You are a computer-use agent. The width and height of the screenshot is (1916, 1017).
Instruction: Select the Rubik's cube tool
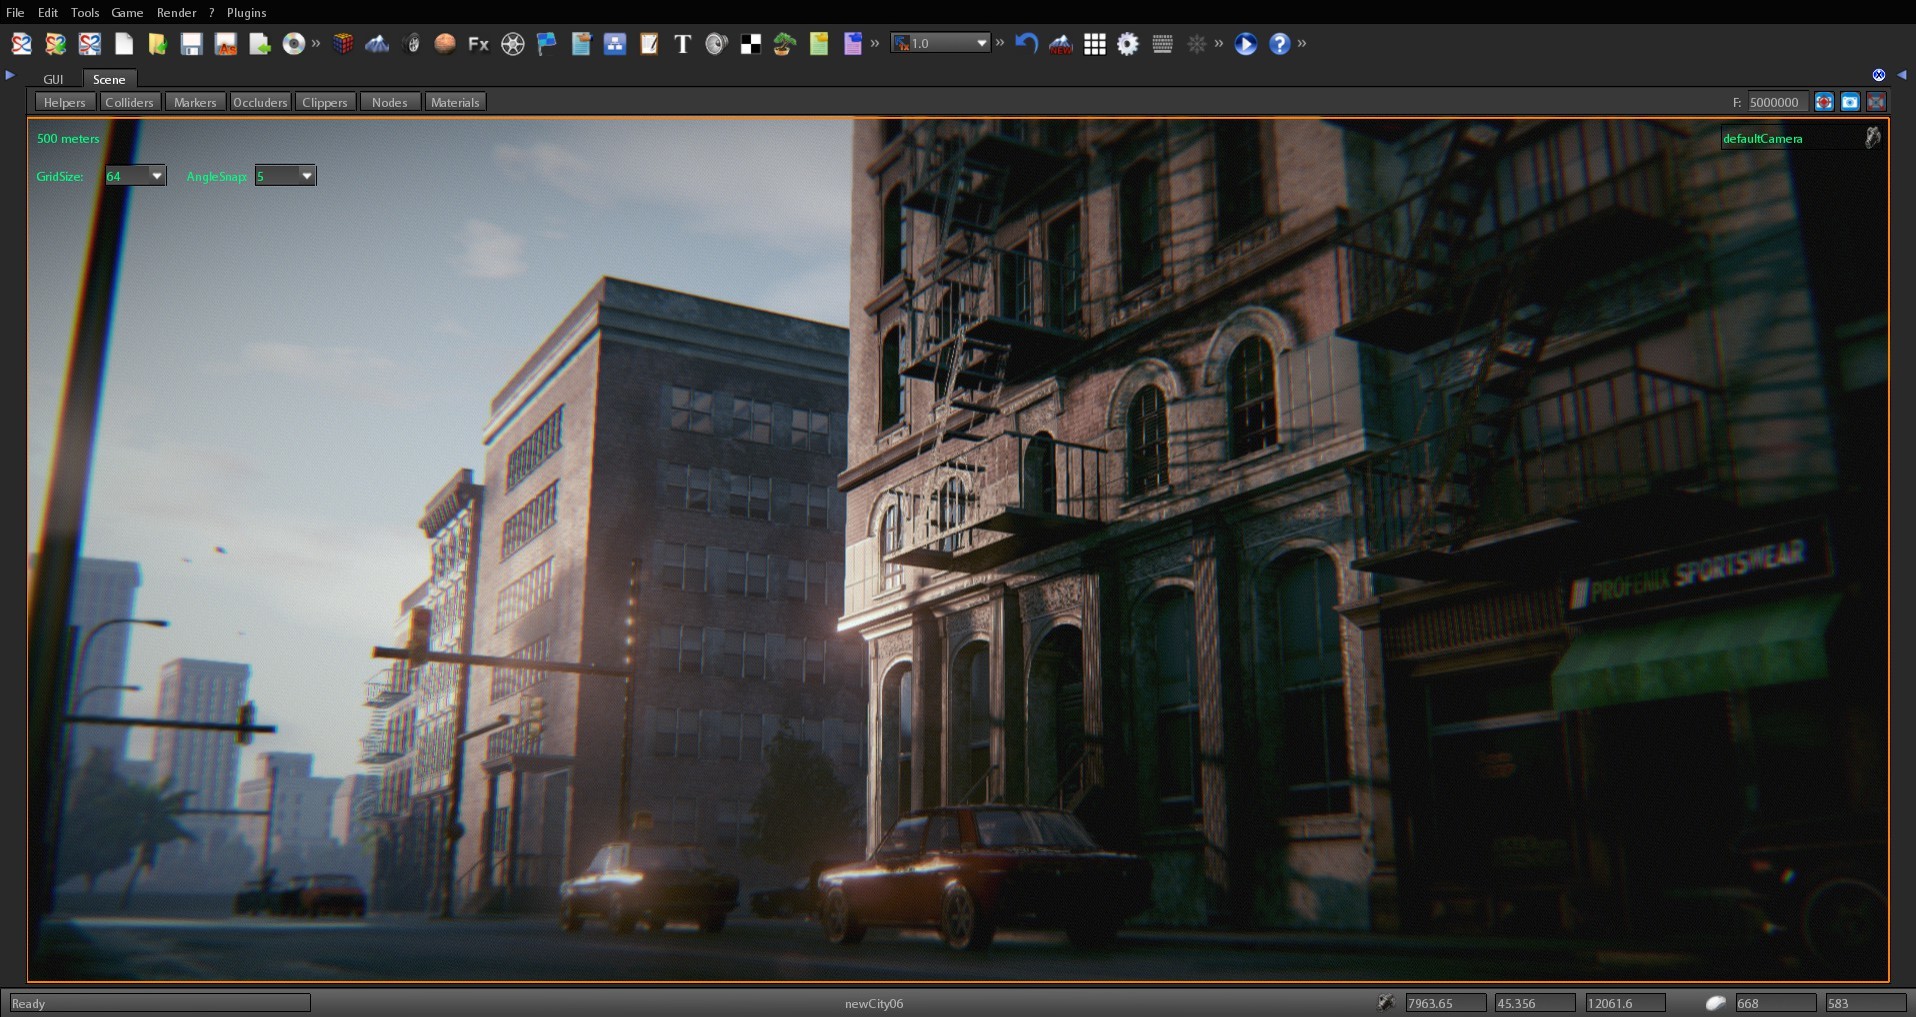(x=343, y=44)
